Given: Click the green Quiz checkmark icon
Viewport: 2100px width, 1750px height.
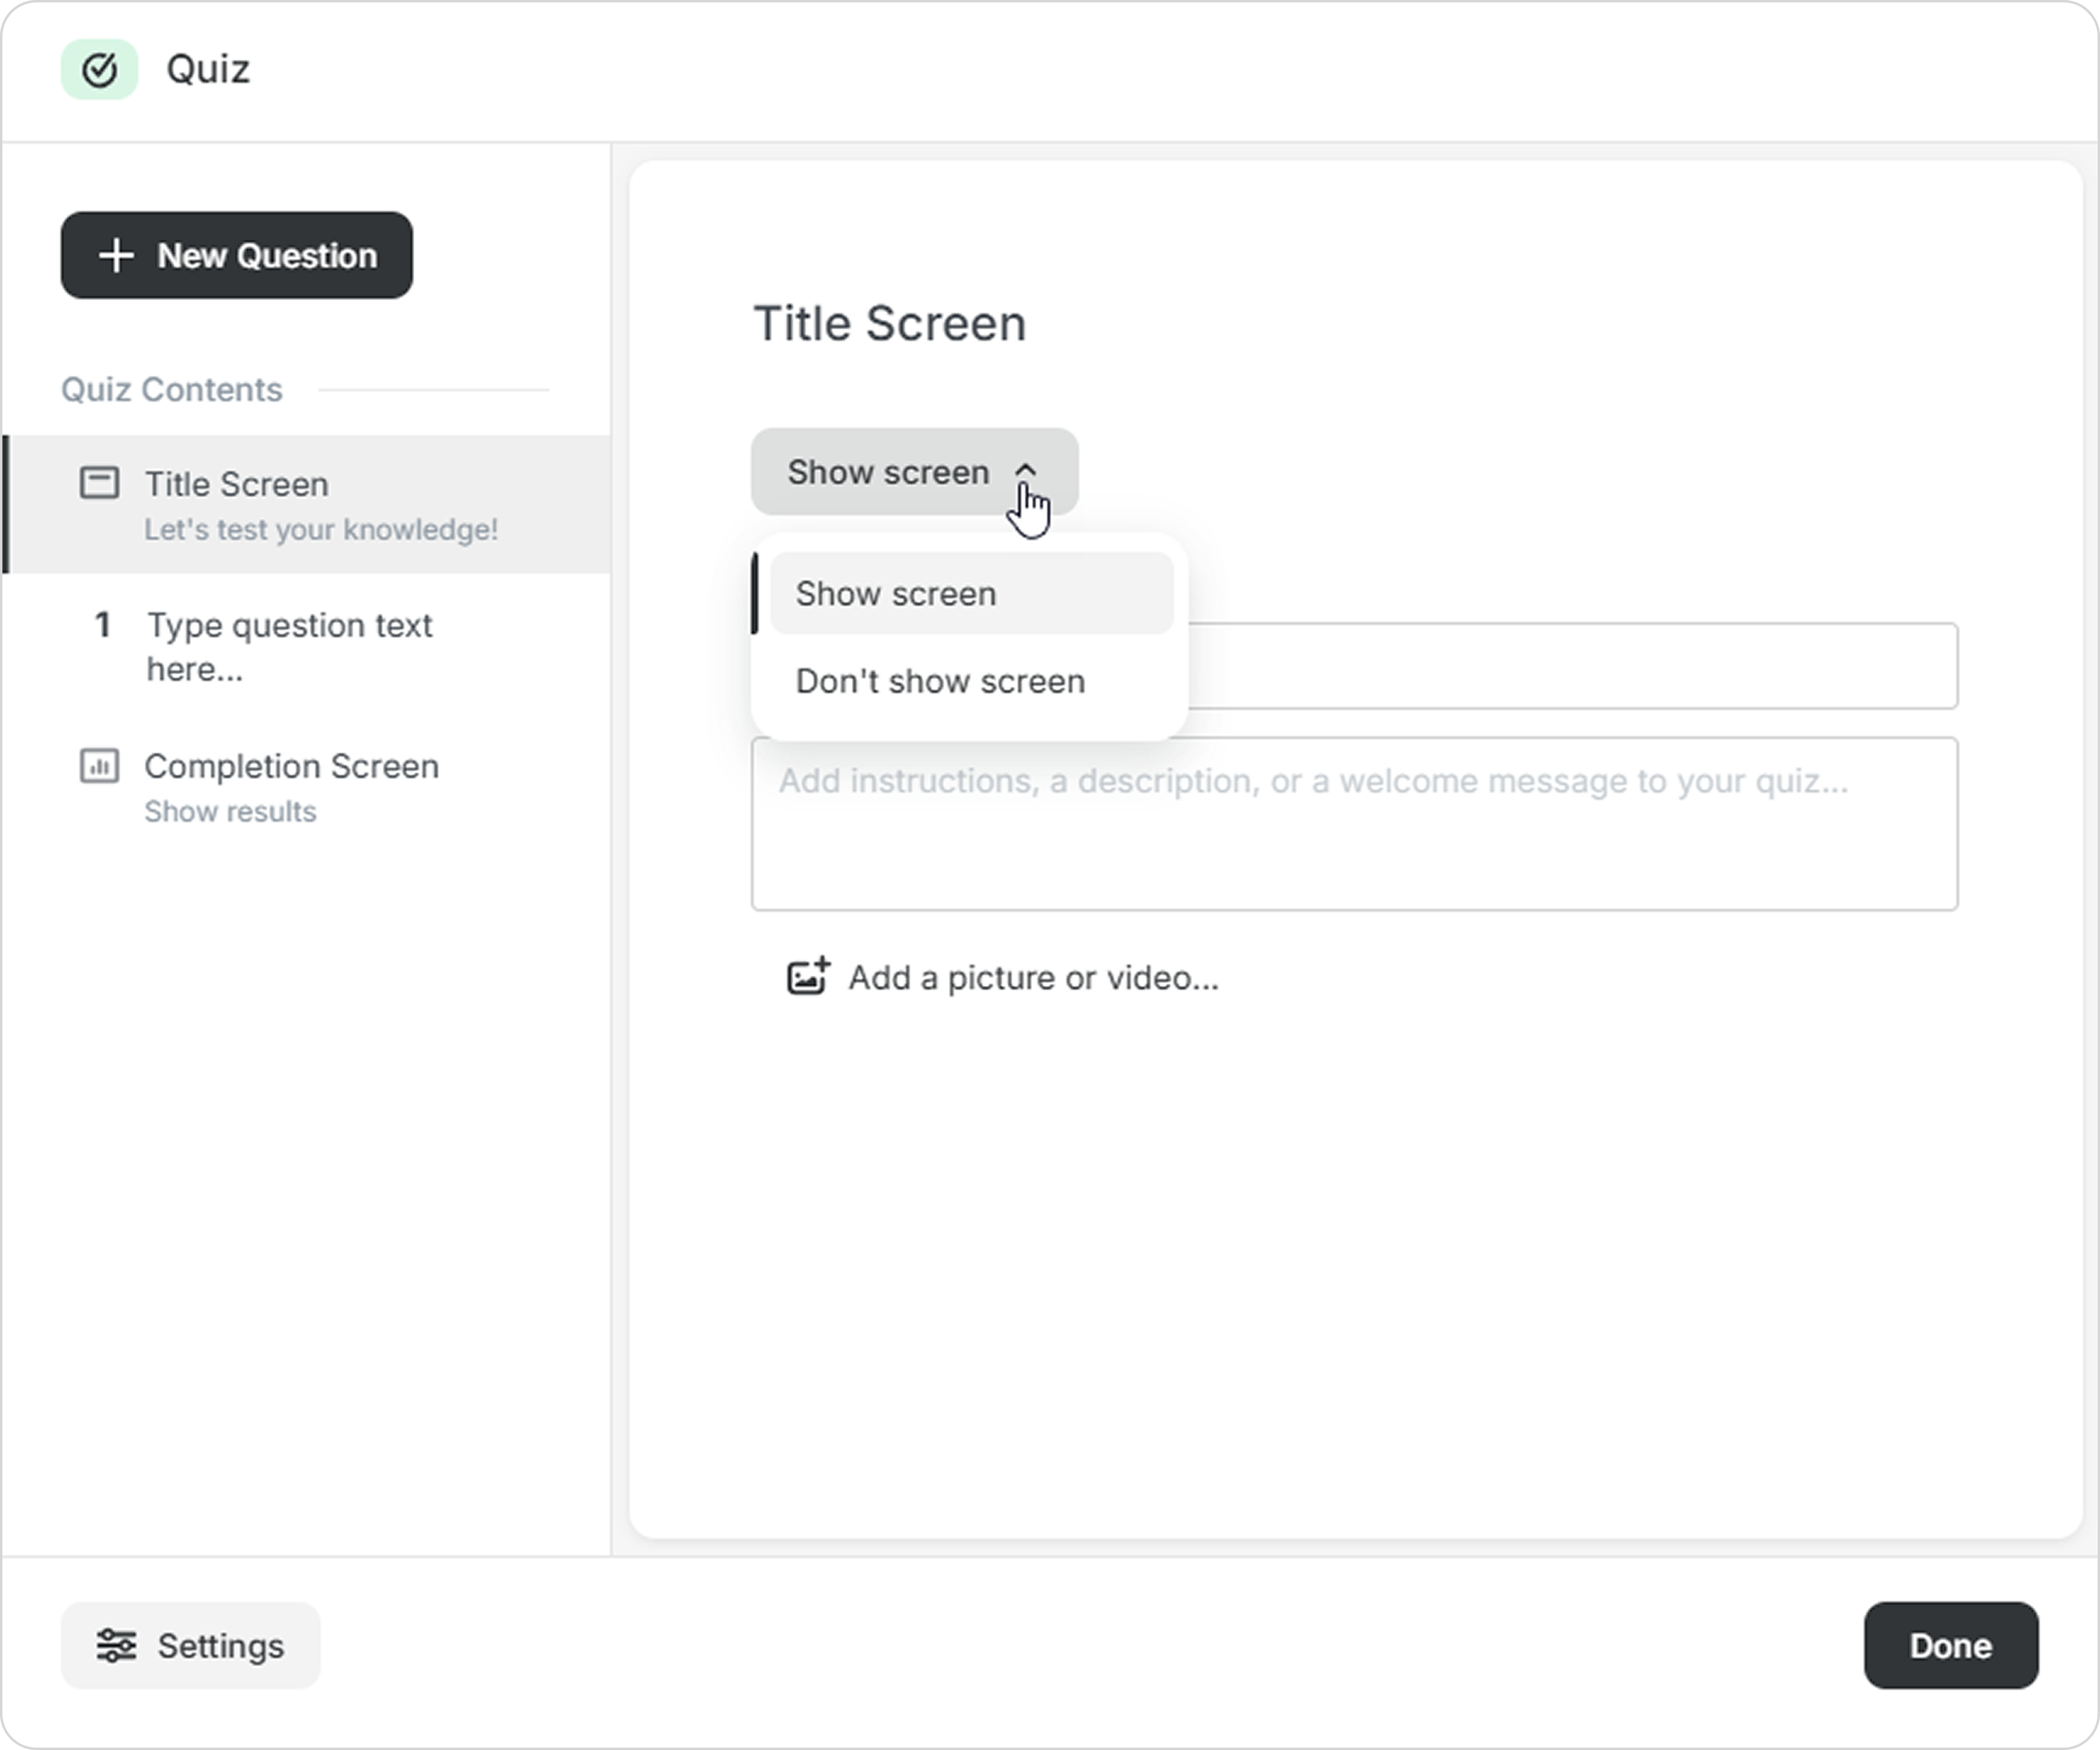Looking at the screenshot, I should tap(99, 70).
